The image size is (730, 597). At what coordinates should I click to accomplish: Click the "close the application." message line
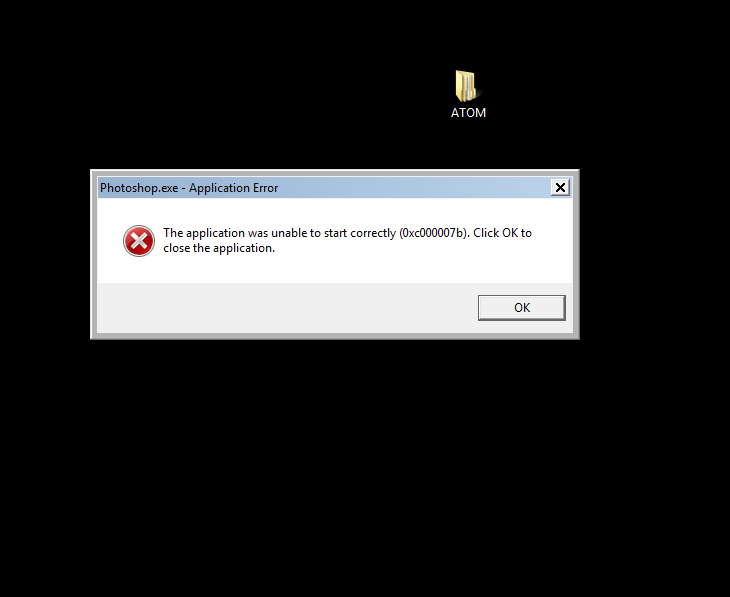coord(219,248)
